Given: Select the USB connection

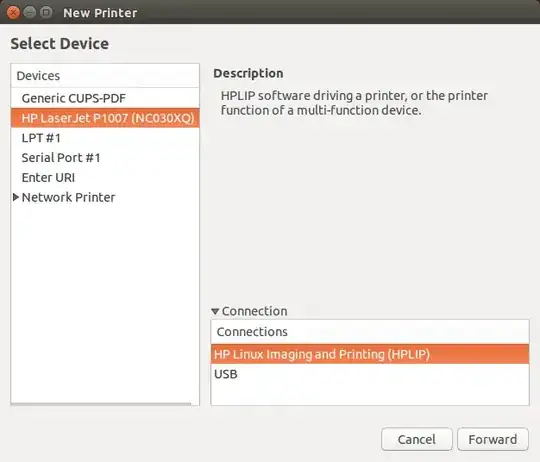Looking at the screenshot, I should [x=370, y=374].
